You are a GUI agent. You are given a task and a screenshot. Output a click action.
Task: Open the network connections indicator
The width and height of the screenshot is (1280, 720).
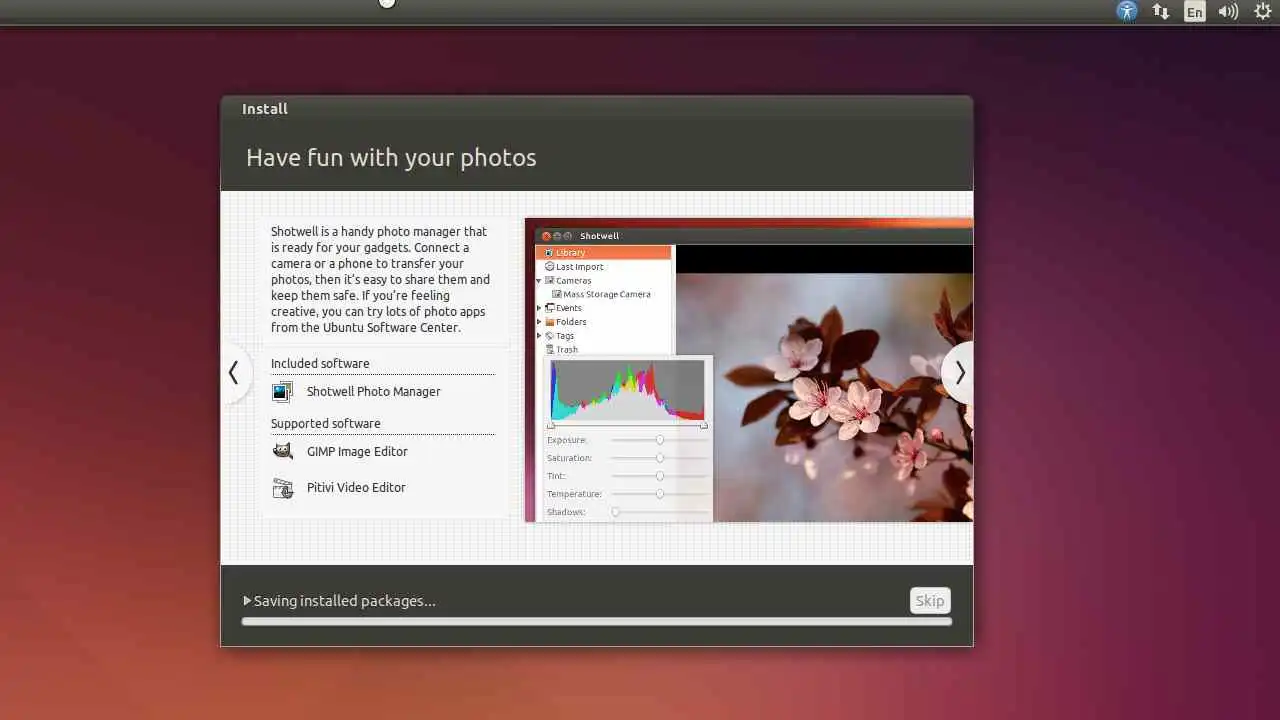(x=1161, y=11)
